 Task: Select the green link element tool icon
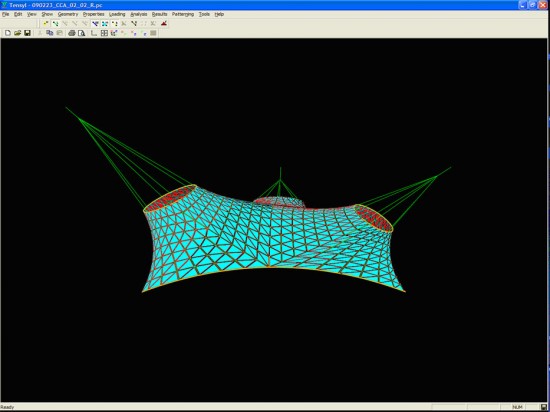(55, 23)
